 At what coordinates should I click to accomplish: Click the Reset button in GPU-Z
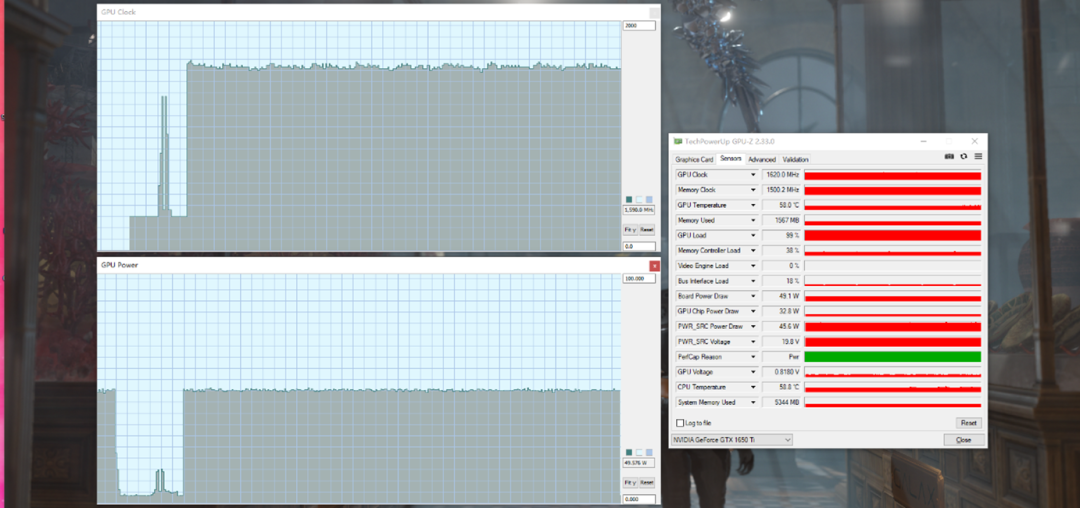click(x=968, y=423)
